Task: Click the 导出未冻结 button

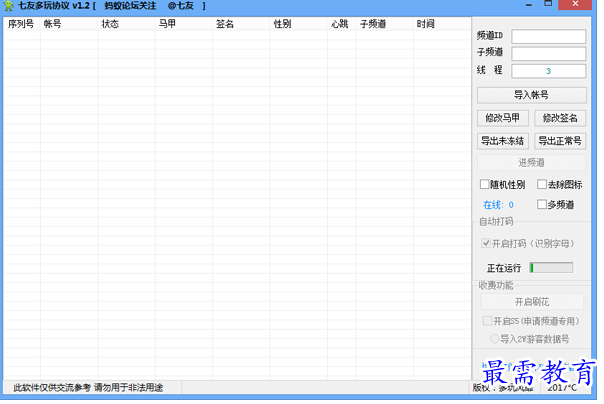Action: point(503,141)
